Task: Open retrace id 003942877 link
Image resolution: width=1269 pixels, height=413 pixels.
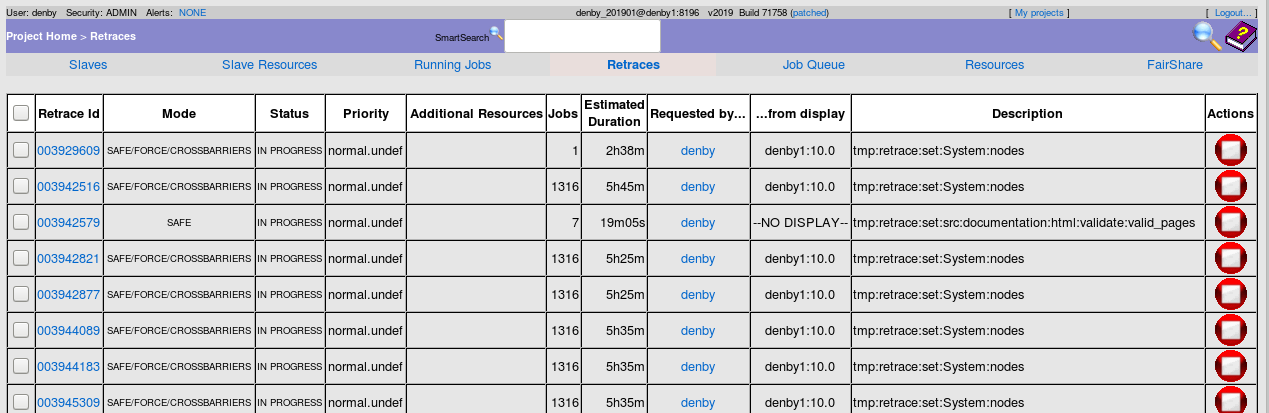Action: (x=68, y=295)
